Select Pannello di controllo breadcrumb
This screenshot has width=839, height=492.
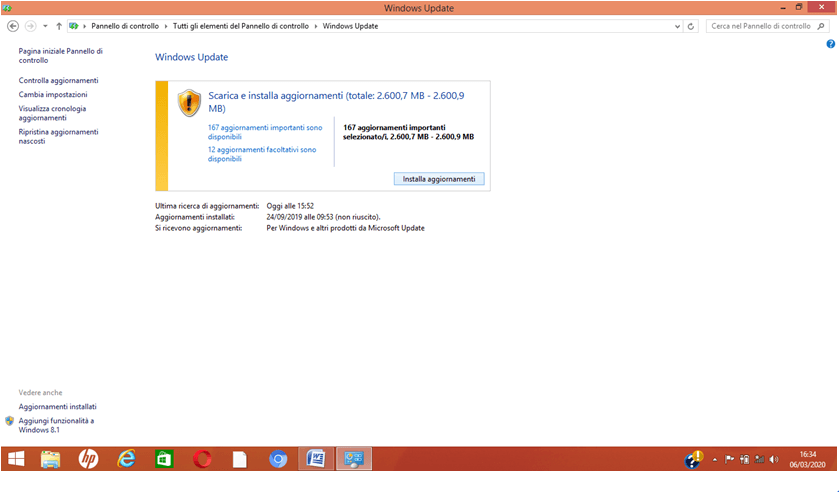[125, 26]
